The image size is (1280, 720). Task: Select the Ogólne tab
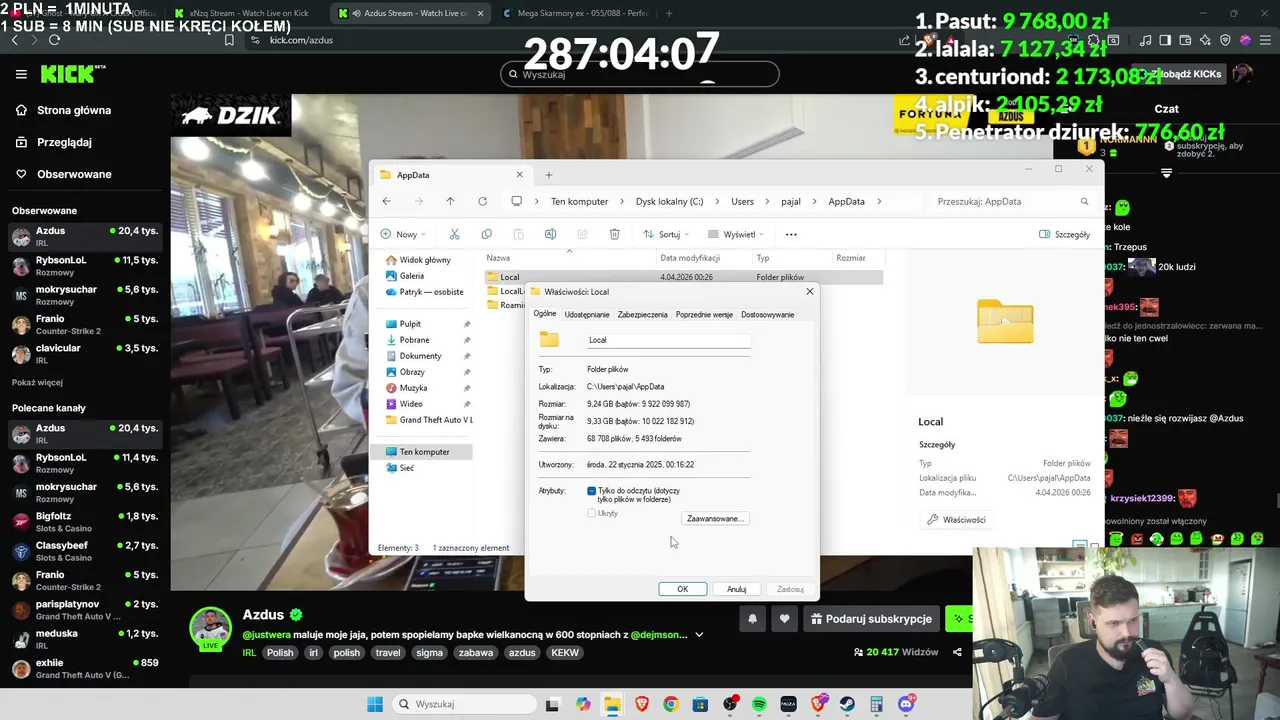point(545,313)
